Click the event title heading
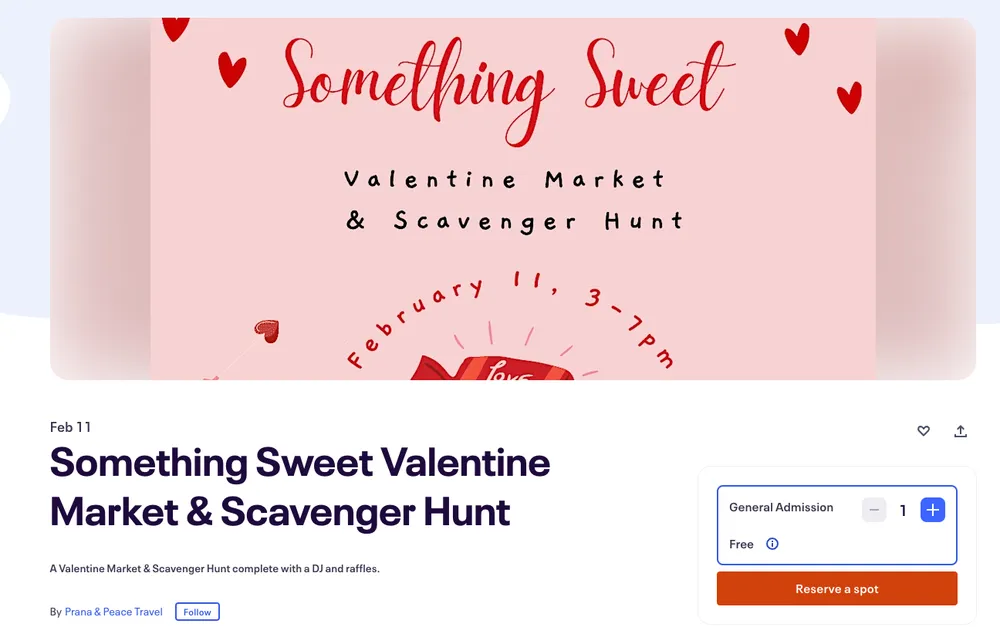 tap(300, 487)
